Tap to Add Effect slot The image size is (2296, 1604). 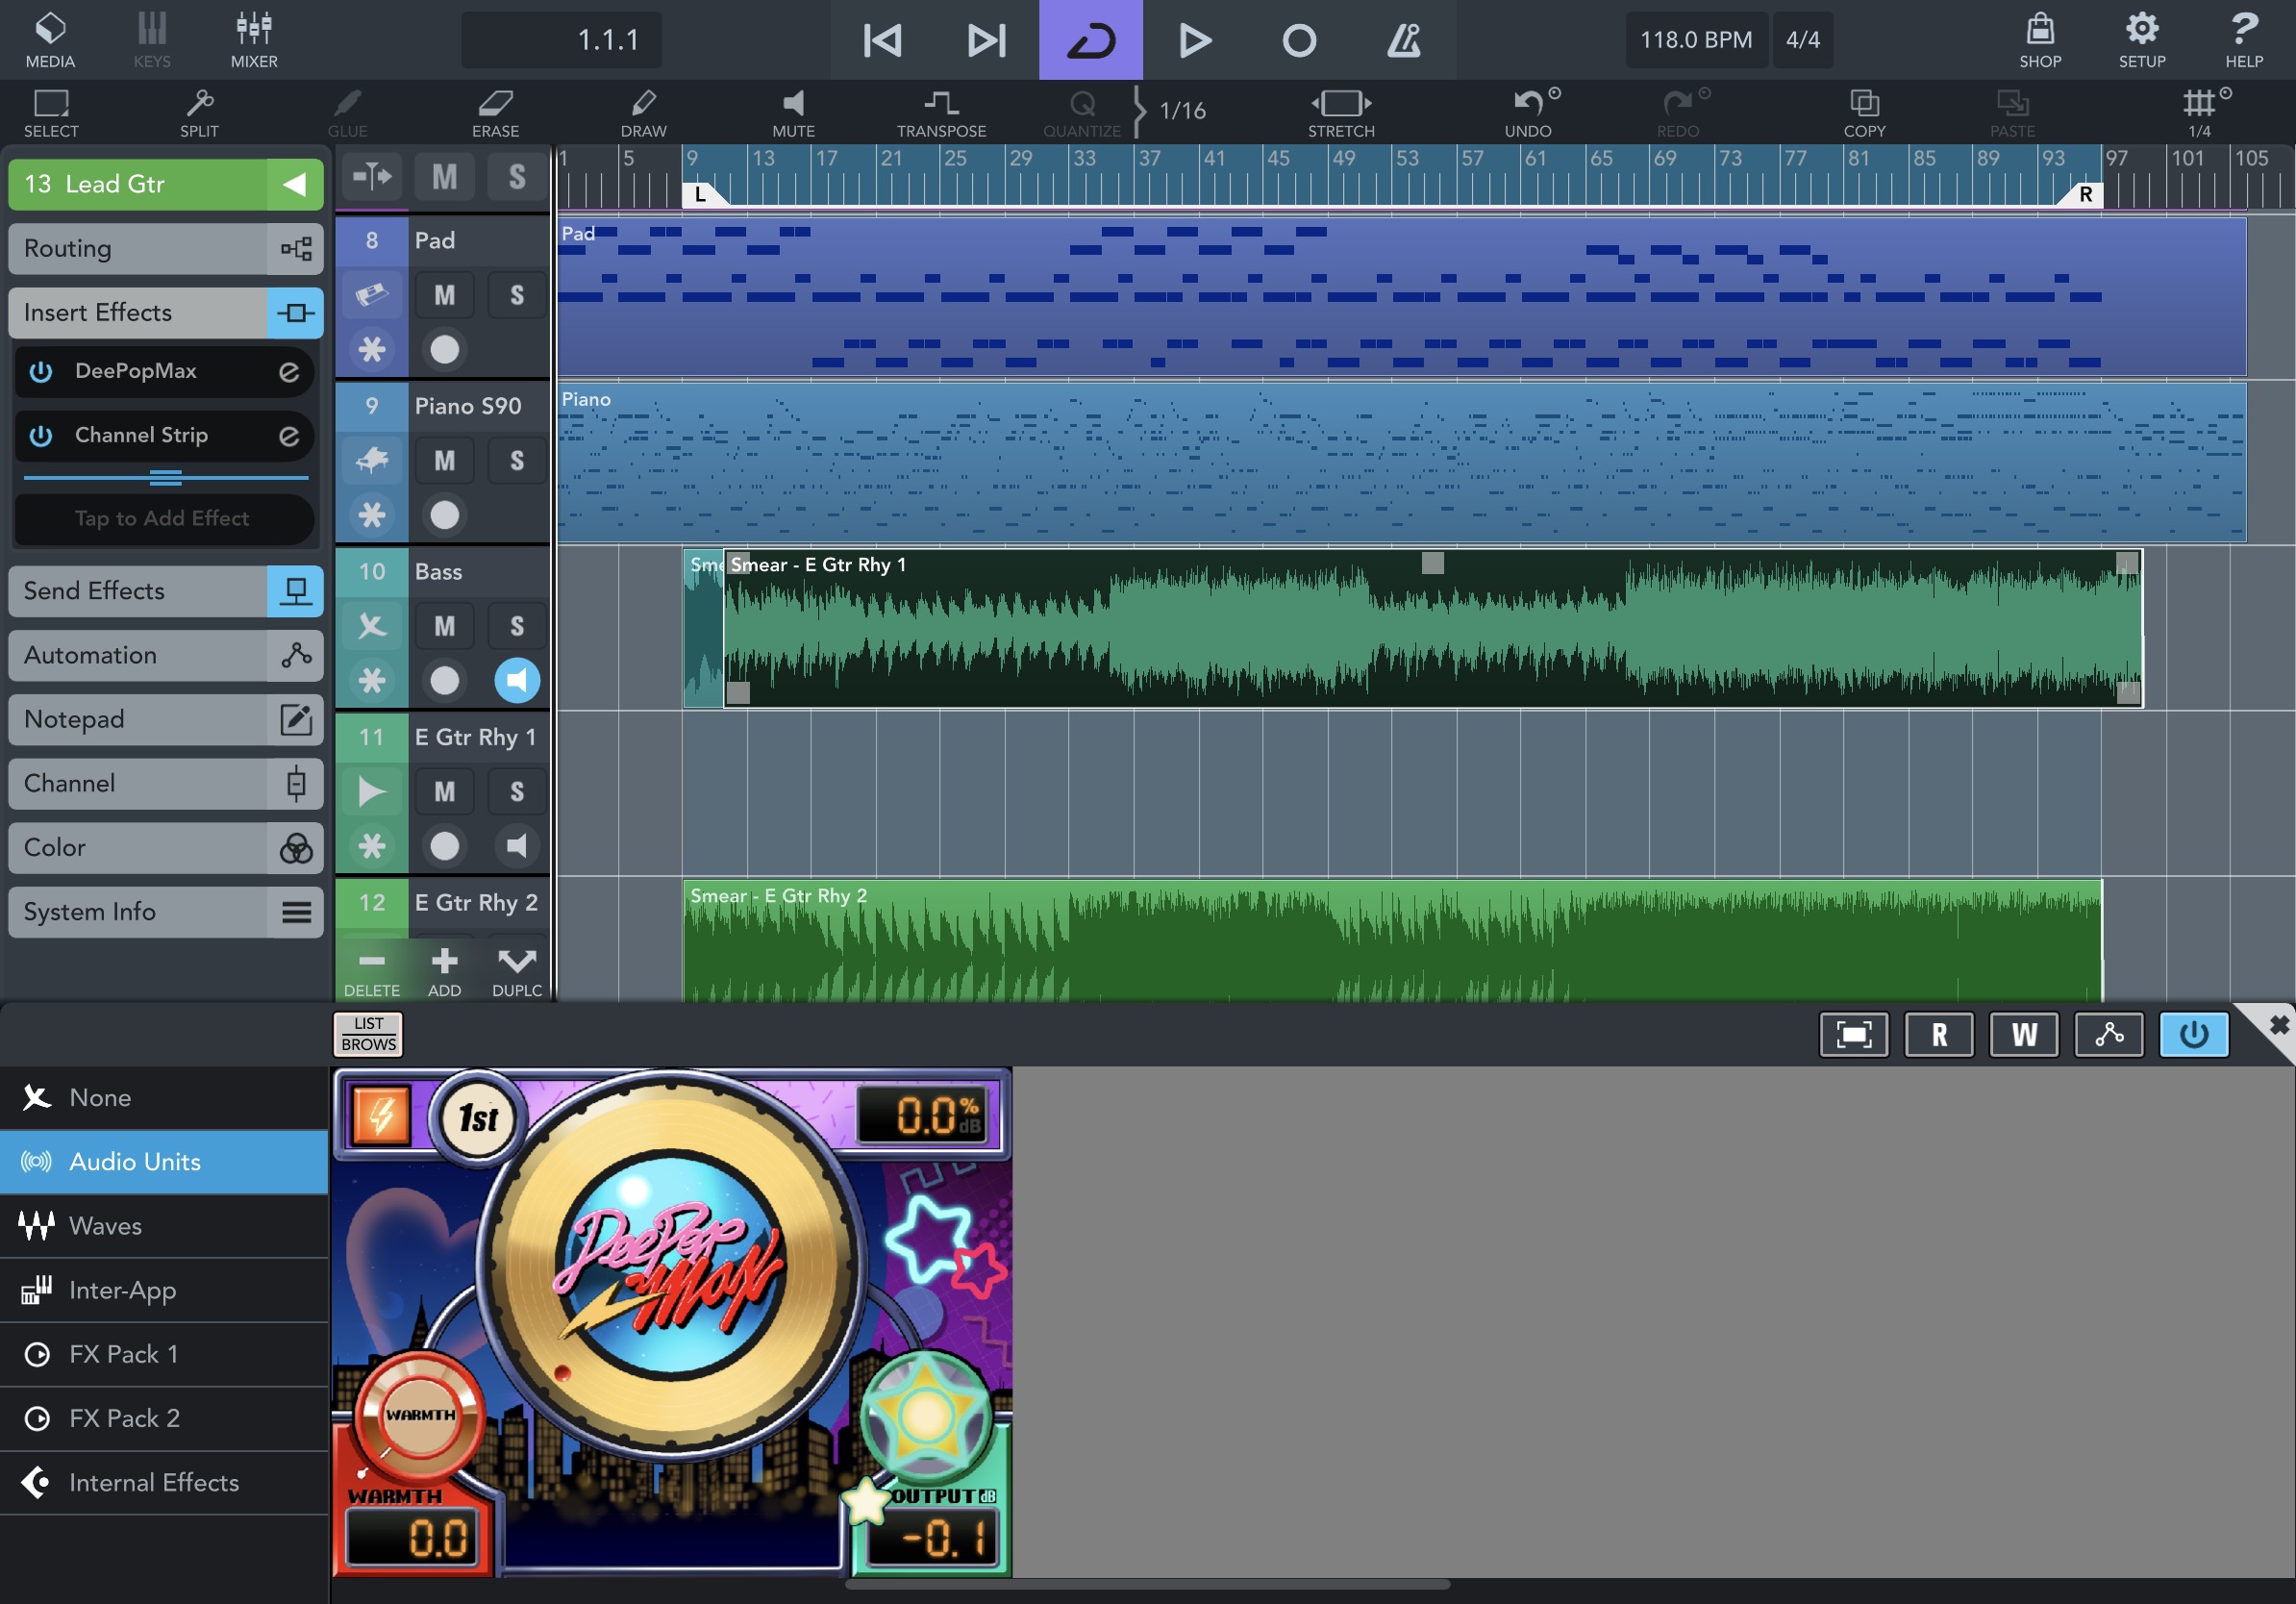pos(163,518)
